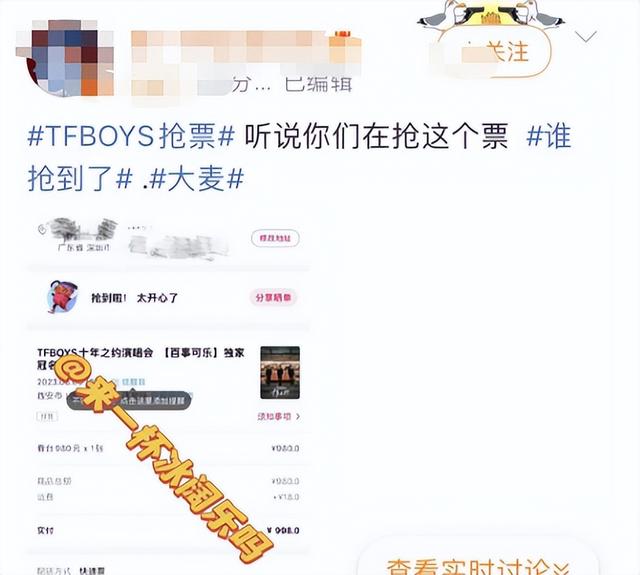Expand 查看实时讨论 live discussion

478,565
